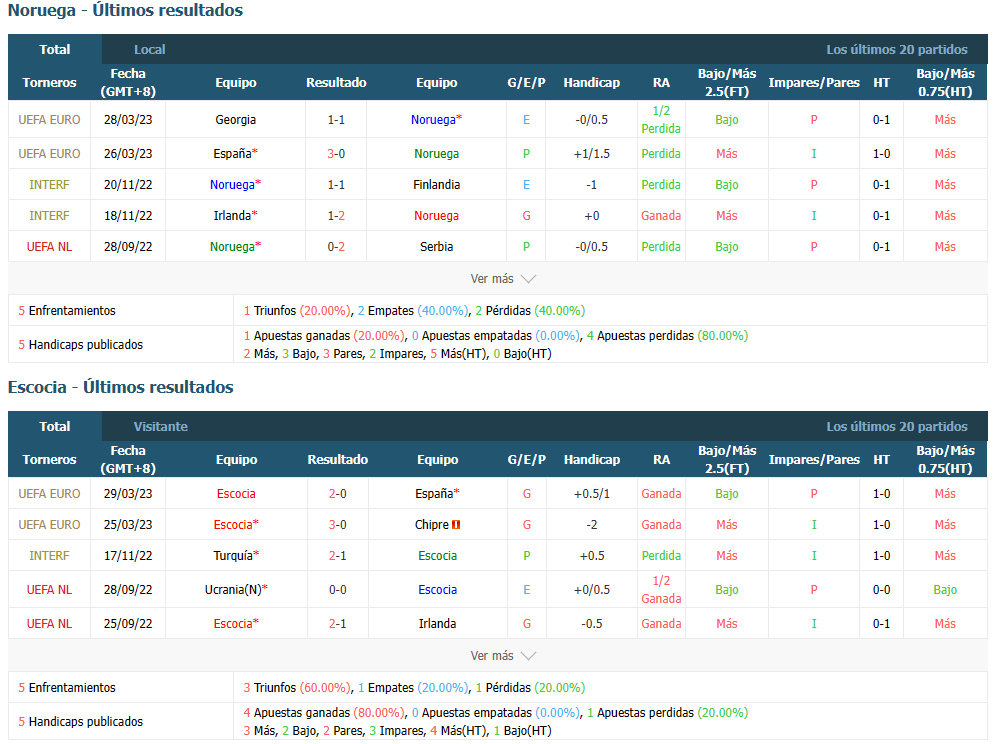Click the -2 handicap for Escocia vs Chipre
Viewport: 998px width, 744px height.
click(x=591, y=525)
